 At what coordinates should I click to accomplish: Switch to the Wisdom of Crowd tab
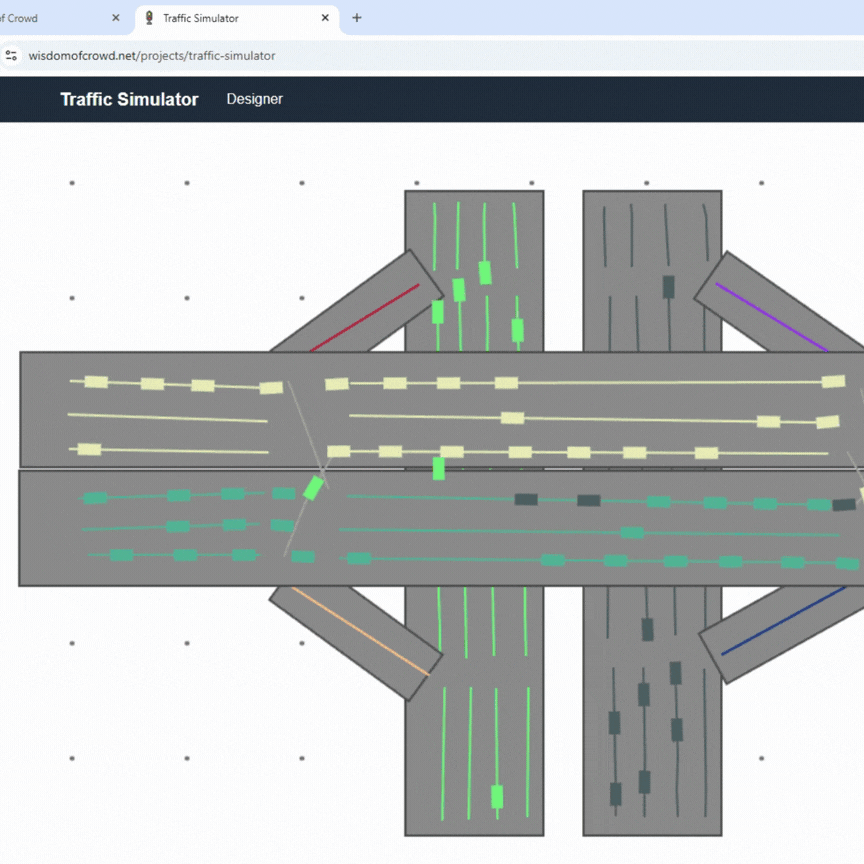pos(55,17)
